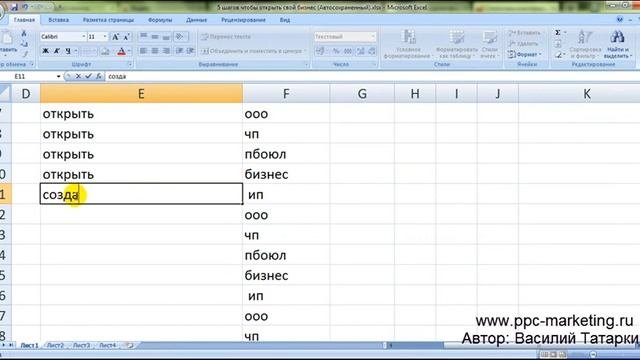This screenshot has width=640, height=360.
Task: Open Число group dialog launcher
Action: click(374, 64)
